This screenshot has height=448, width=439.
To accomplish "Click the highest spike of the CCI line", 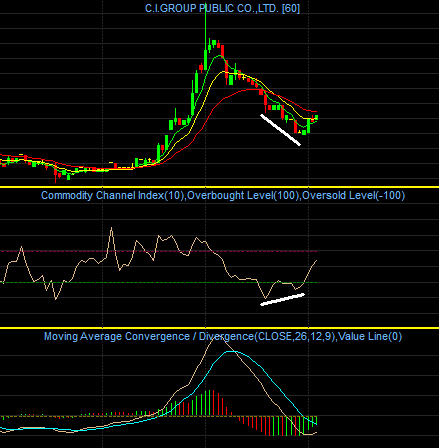I will pos(111,229).
